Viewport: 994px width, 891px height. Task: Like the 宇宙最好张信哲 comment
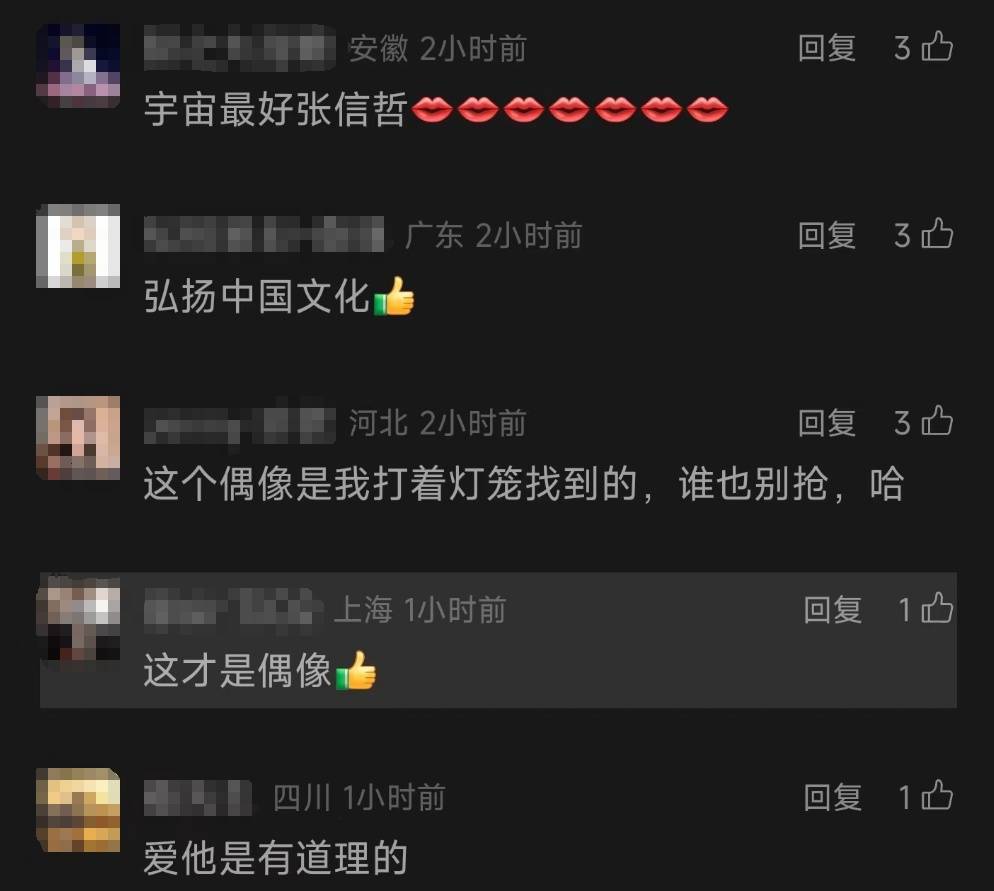pos(937,48)
